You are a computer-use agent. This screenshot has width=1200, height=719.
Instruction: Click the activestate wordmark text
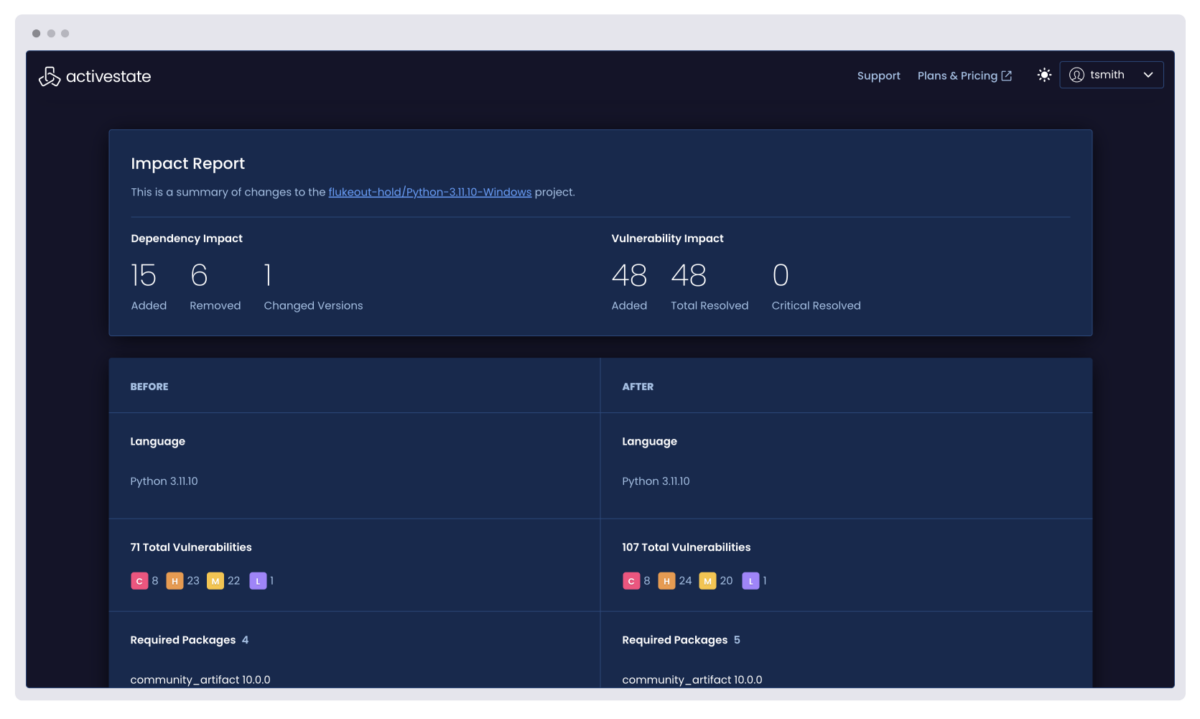[108, 76]
